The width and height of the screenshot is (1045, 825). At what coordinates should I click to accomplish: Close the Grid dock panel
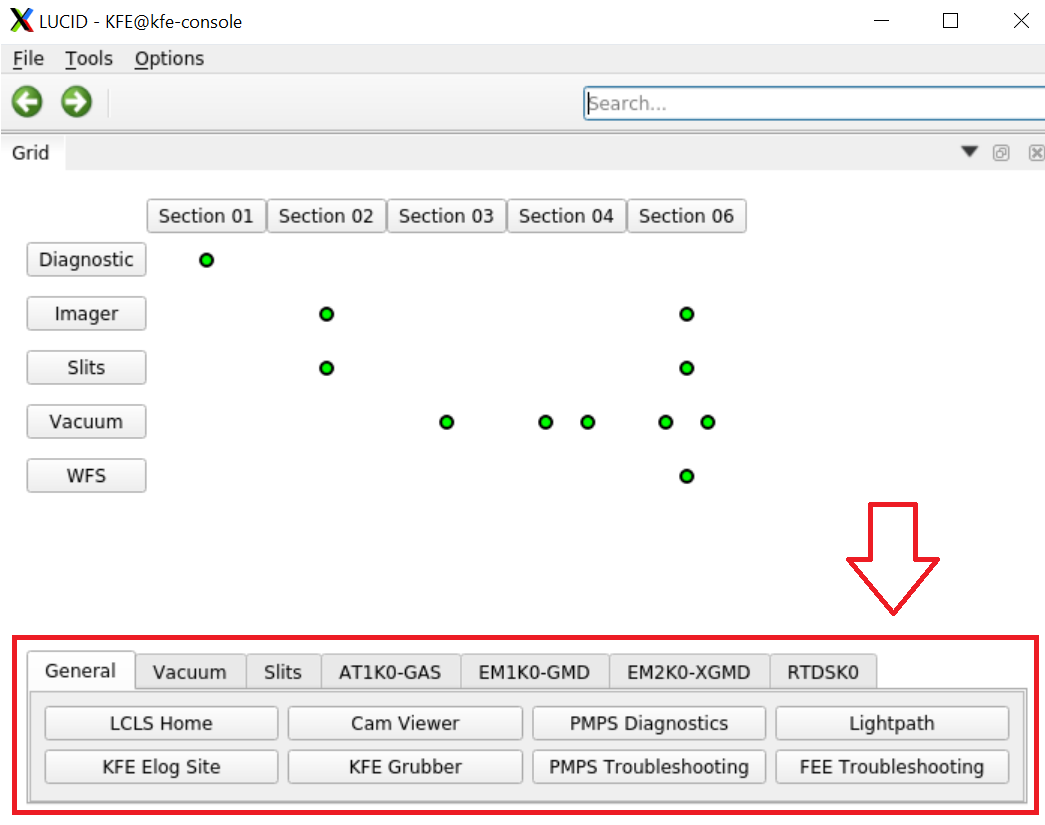1036,153
